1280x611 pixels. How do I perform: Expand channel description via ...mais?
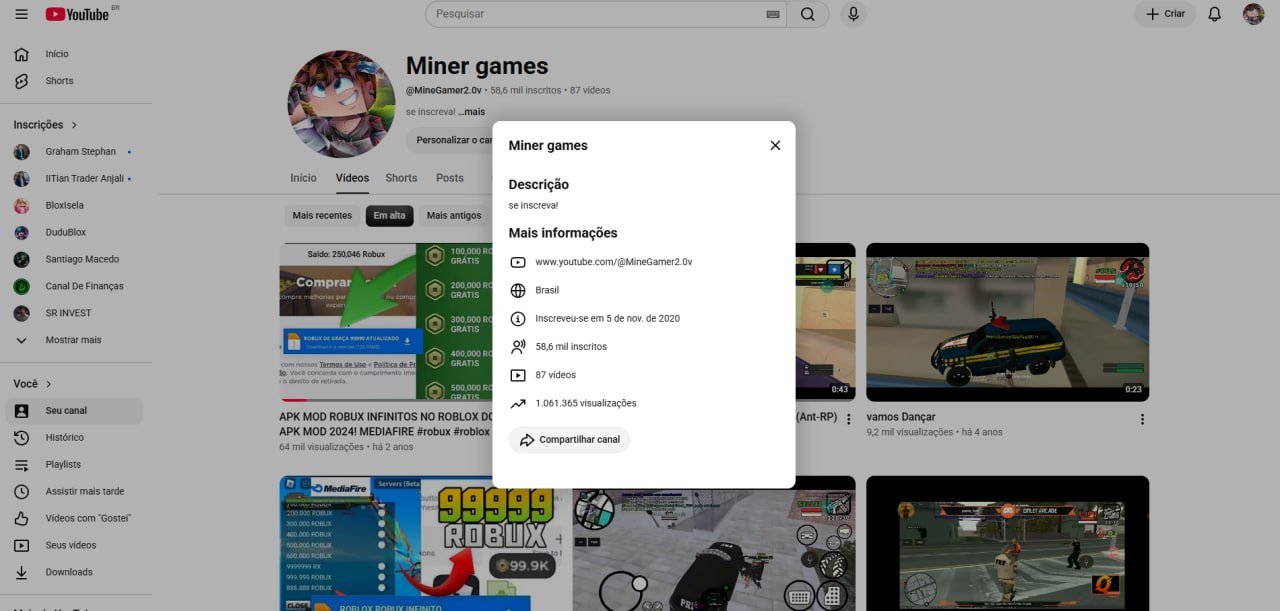click(471, 112)
